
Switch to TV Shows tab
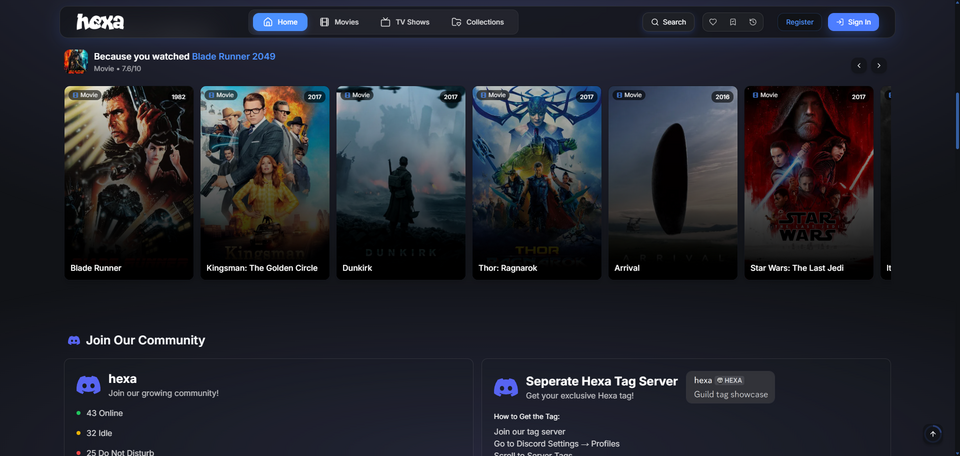(405, 22)
